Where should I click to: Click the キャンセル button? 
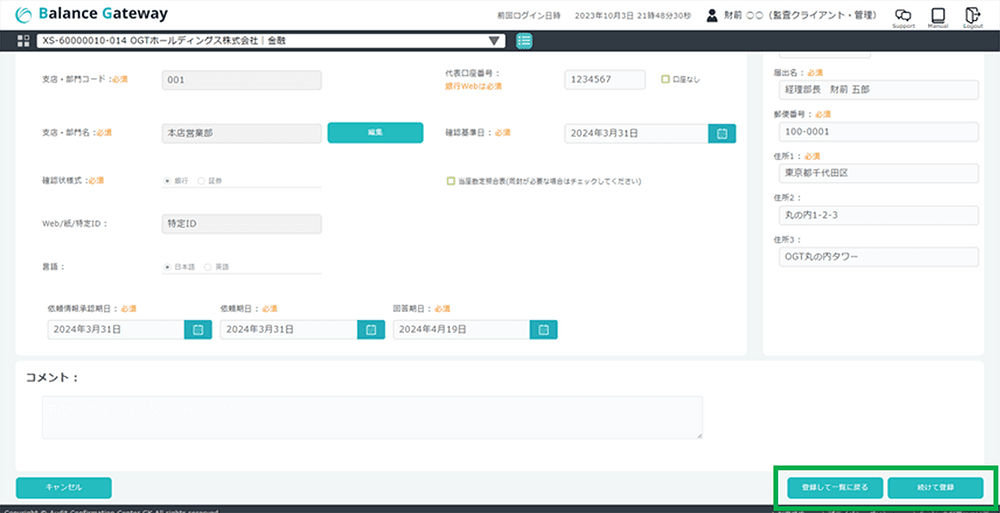(x=64, y=487)
